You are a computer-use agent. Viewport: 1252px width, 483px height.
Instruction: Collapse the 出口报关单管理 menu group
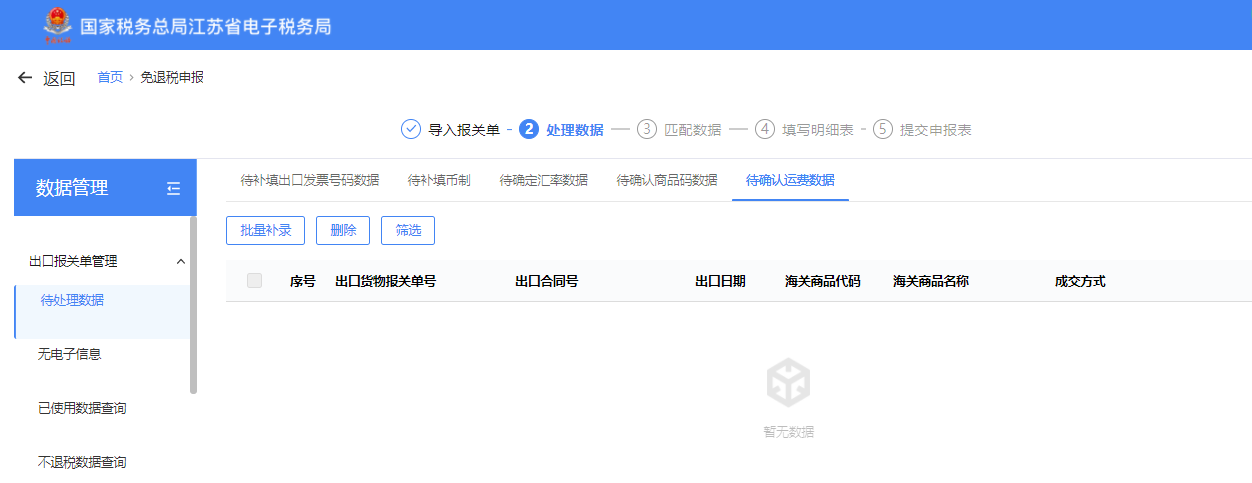(181, 262)
